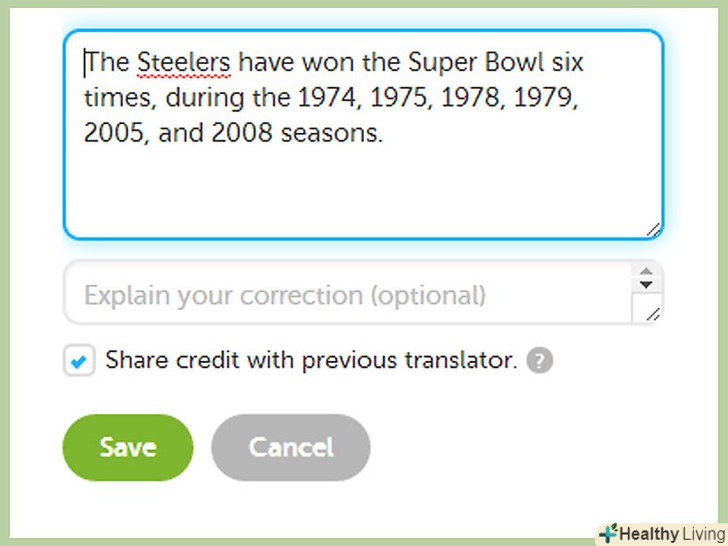The height and width of the screenshot is (546, 728).
Task: Click the explanation field resize handle
Action: coord(653,315)
